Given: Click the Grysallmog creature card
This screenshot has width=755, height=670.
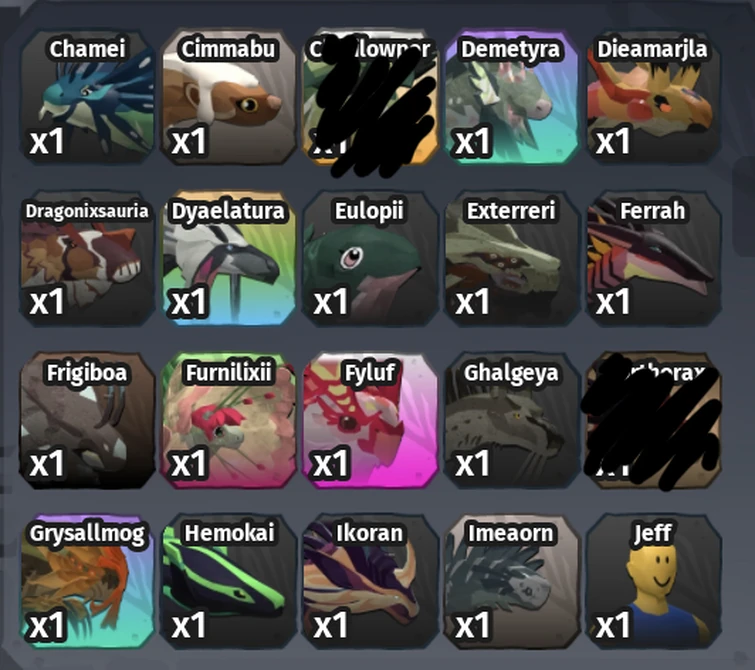Looking at the screenshot, I should point(87,582).
